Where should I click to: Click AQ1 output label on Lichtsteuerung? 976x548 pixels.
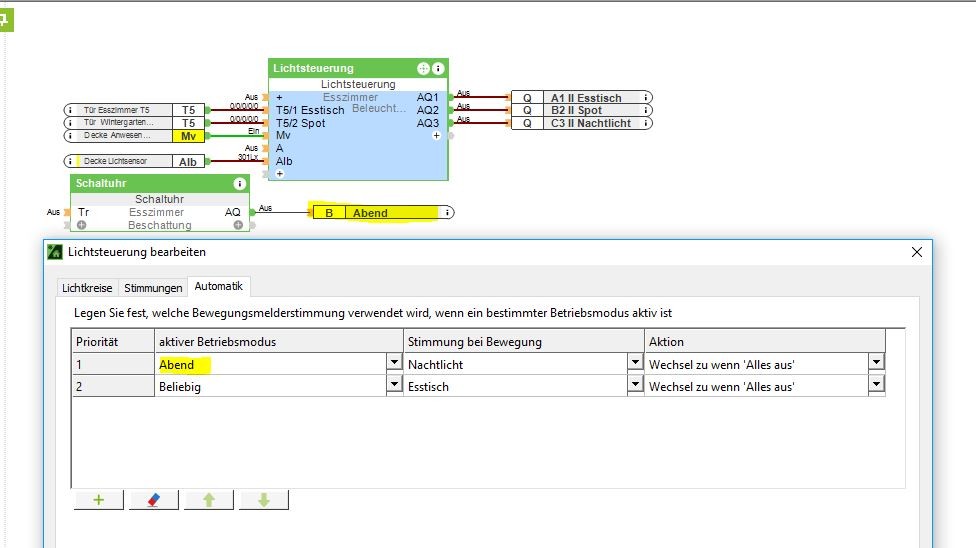(x=428, y=97)
